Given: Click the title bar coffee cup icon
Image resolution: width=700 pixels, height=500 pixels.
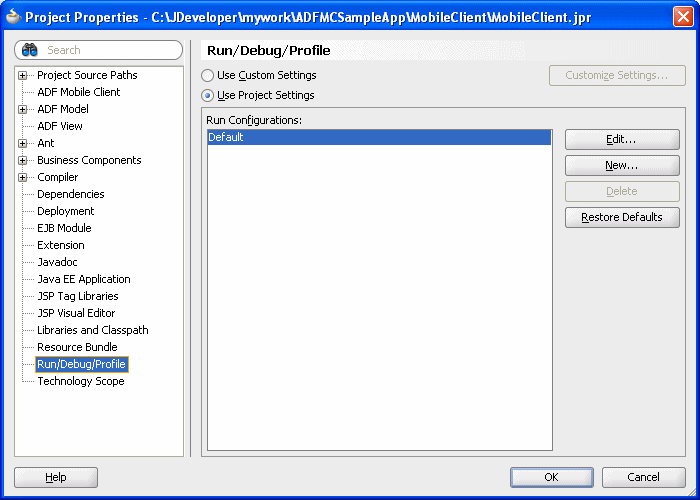Looking at the screenshot, I should click(13, 17).
